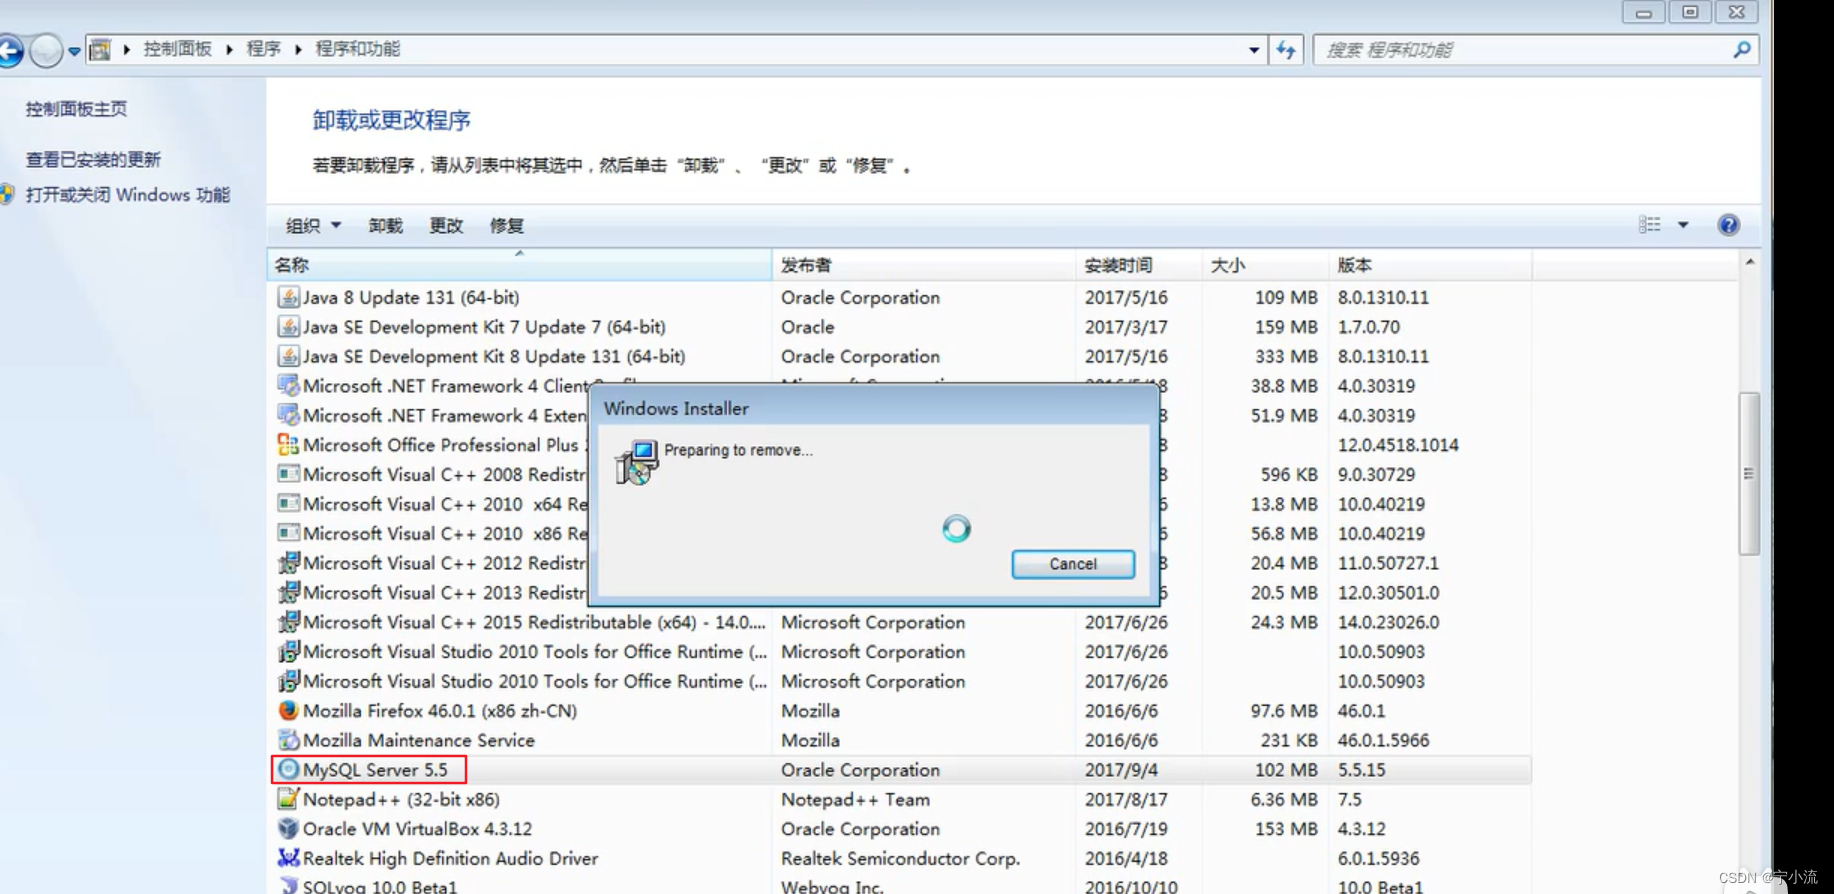
Task: Open 查看已安装的更新 link
Action: [93, 159]
